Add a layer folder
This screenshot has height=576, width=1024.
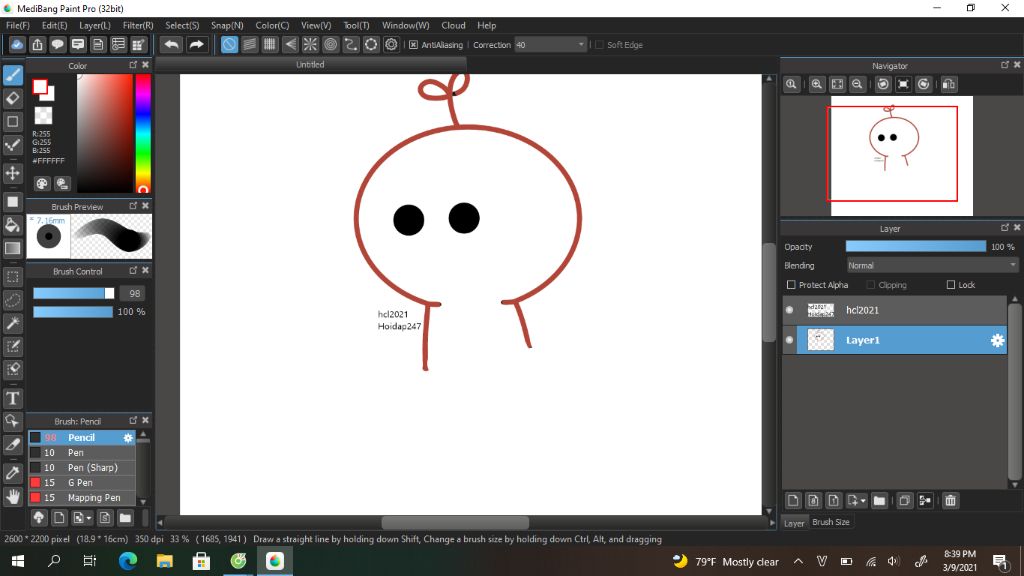click(879, 501)
